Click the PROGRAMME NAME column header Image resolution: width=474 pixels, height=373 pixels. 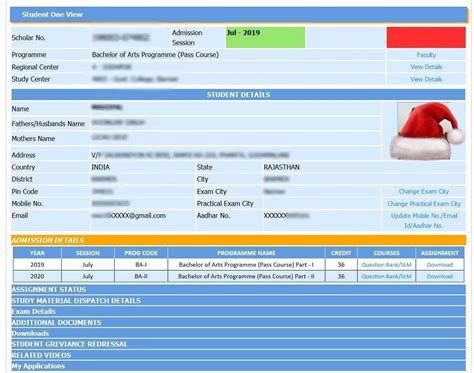[x=246, y=253]
